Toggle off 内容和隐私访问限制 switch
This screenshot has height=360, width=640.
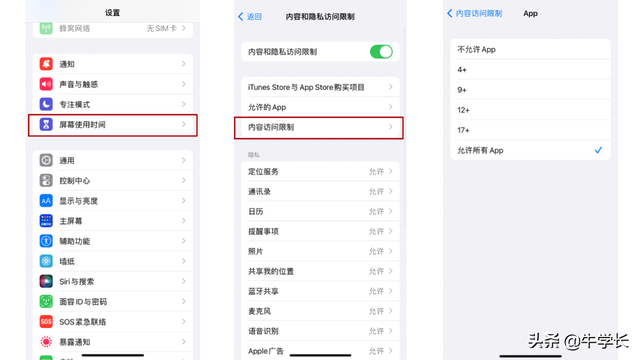click(381, 52)
